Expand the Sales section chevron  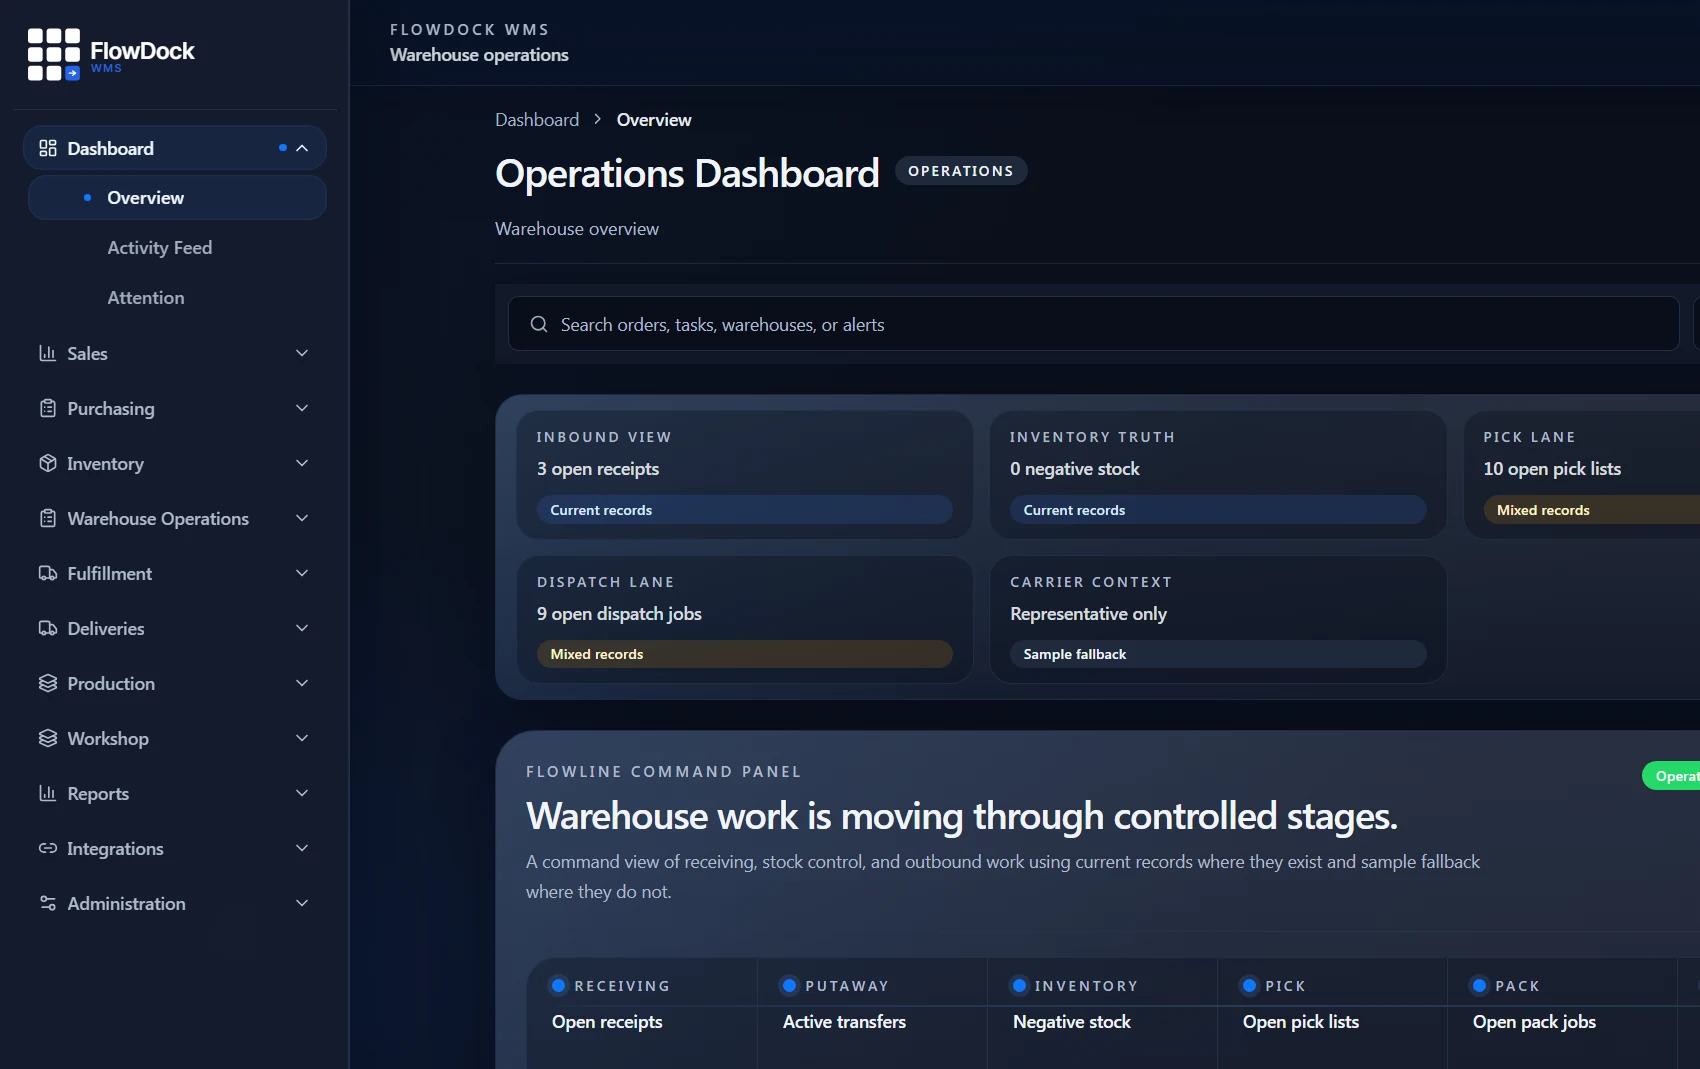(x=302, y=353)
